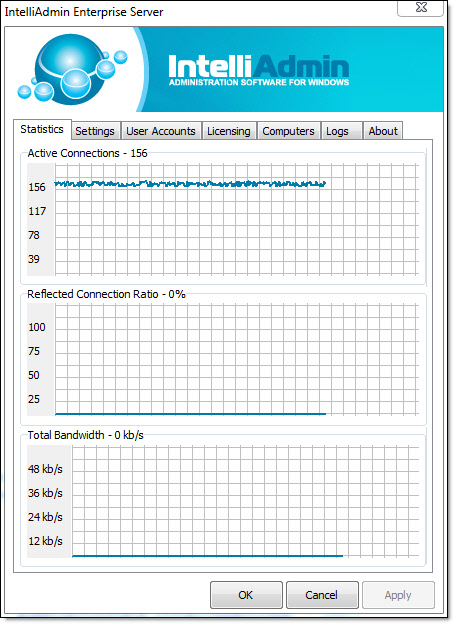Click the Reflected Connection Ratio graph area
This screenshot has height=624, width=454.
click(237, 359)
